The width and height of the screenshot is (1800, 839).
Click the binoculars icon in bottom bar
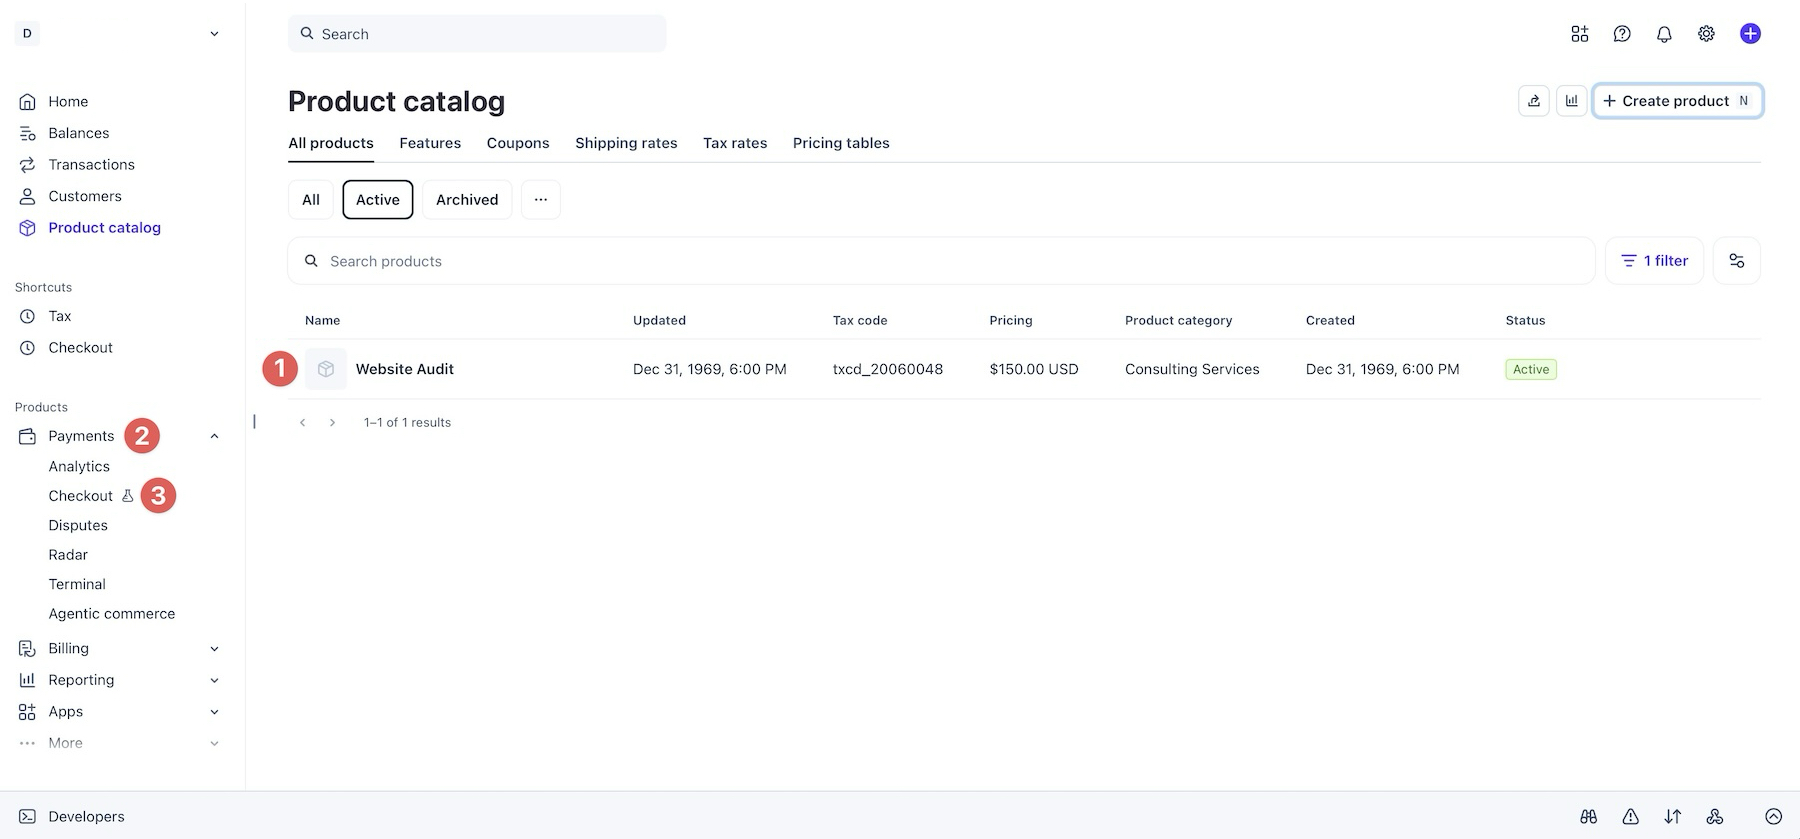(1589, 817)
